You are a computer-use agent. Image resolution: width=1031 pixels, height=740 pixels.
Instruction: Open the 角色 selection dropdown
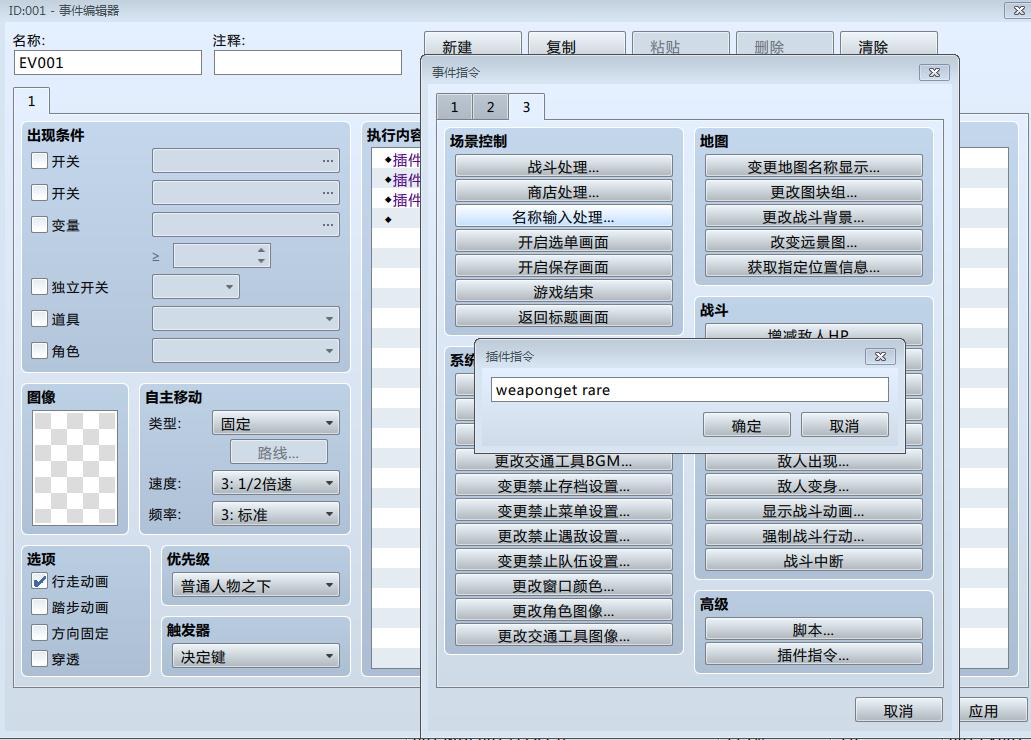[246, 351]
